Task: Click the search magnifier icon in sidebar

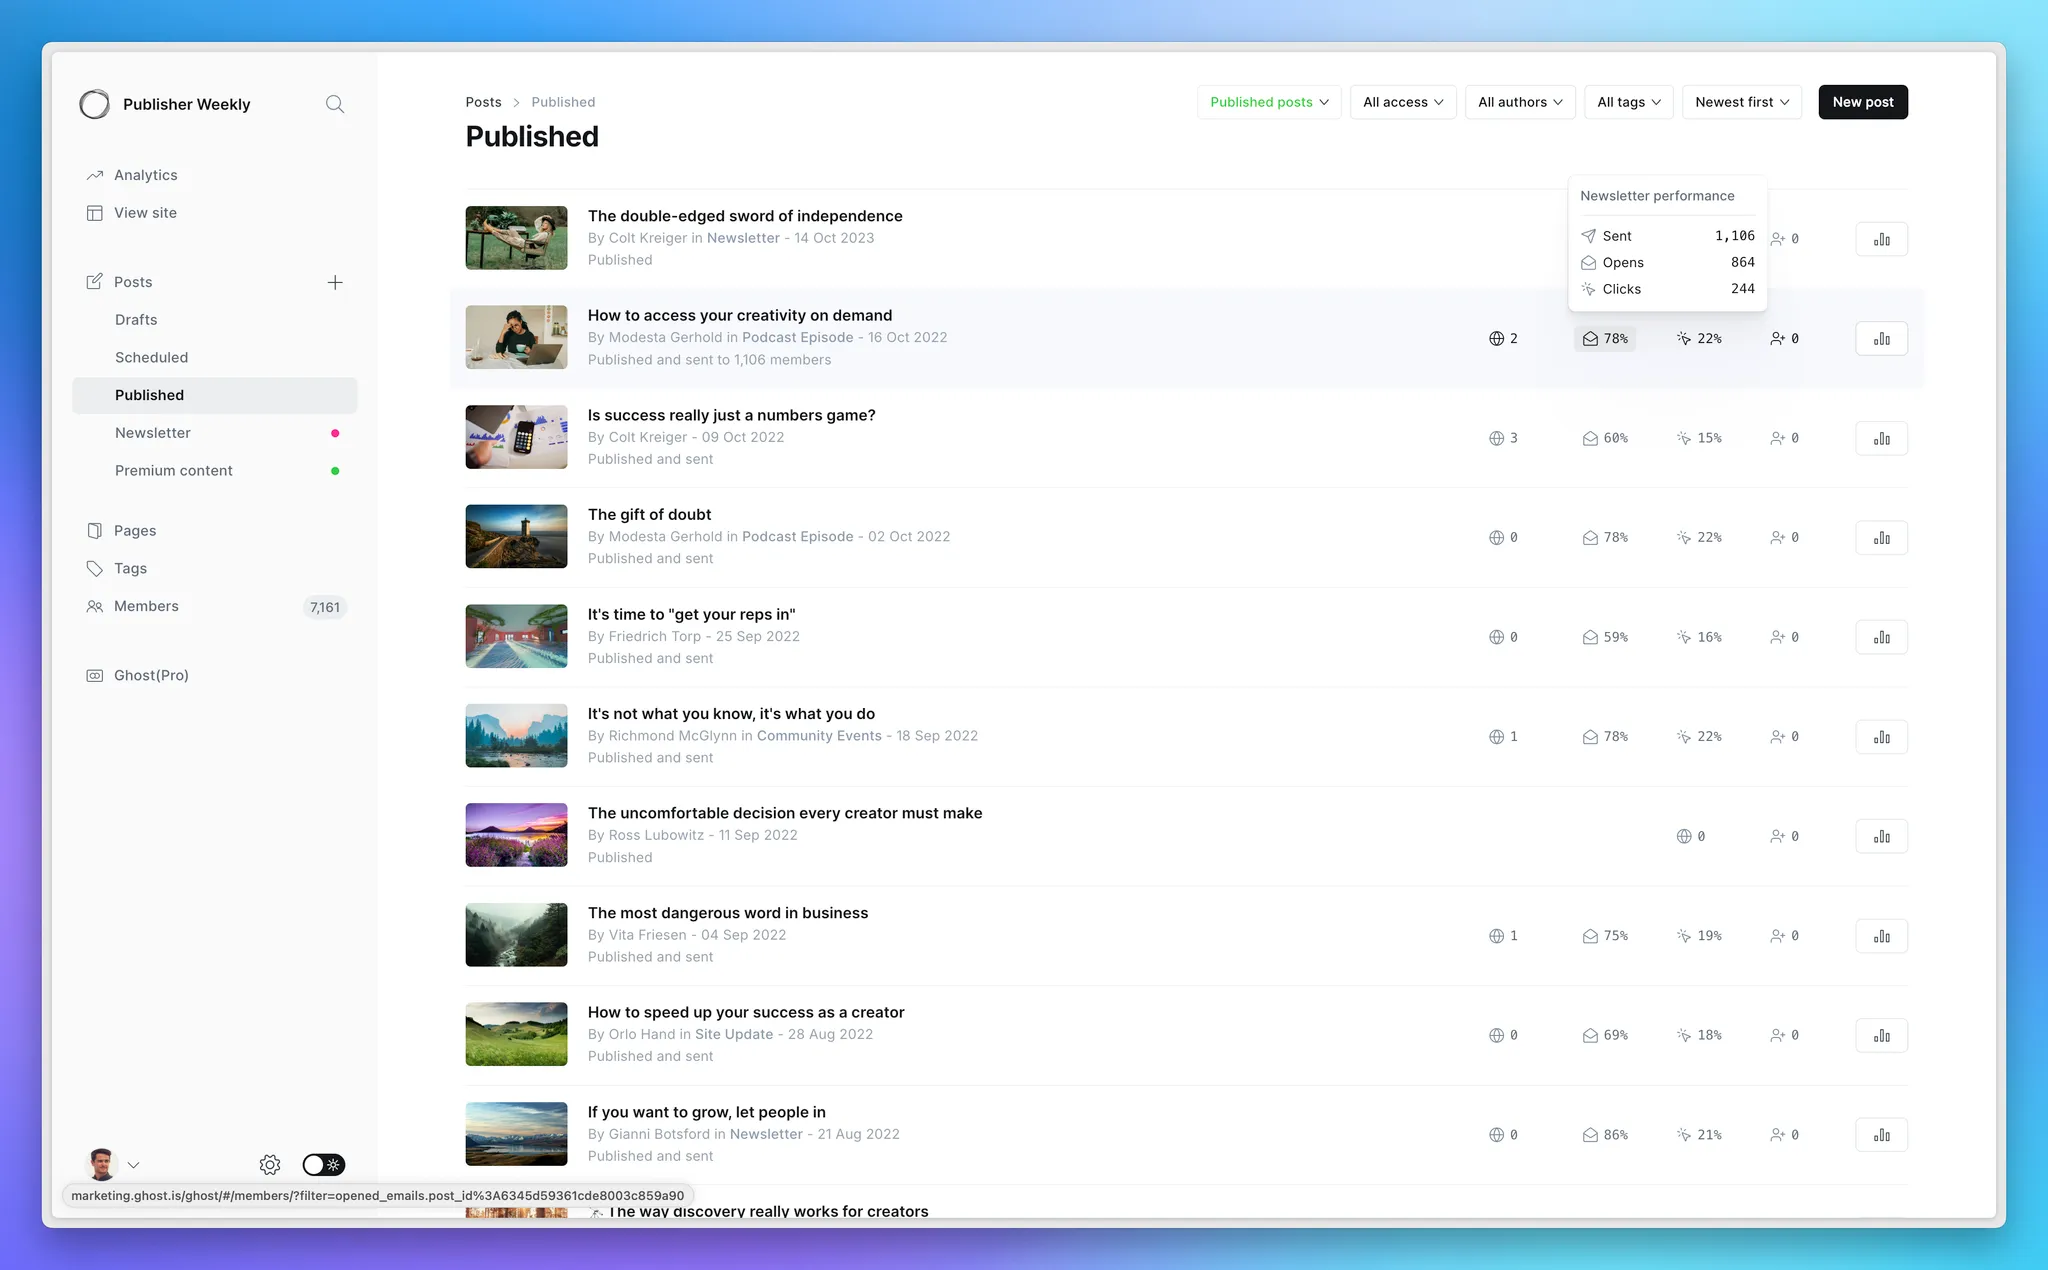Action: tap(335, 104)
